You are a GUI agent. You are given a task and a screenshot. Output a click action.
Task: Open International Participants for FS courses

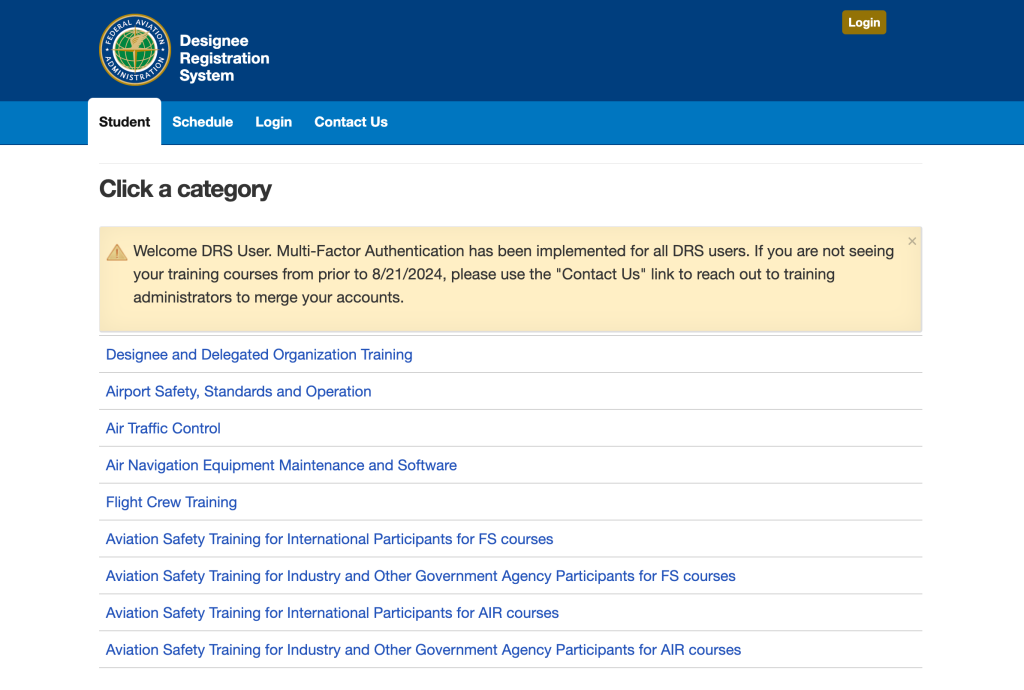[329, 540]
